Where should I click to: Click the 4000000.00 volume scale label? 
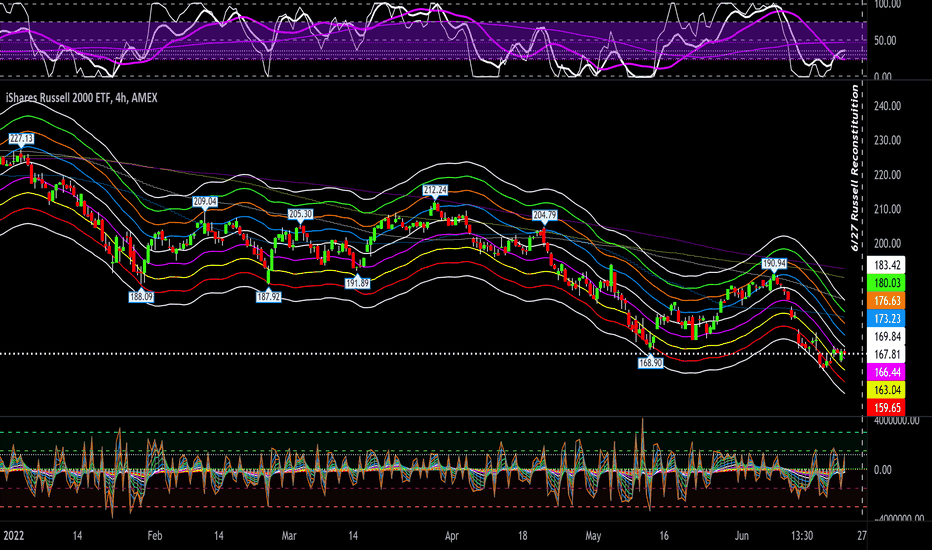coord(896,420)
